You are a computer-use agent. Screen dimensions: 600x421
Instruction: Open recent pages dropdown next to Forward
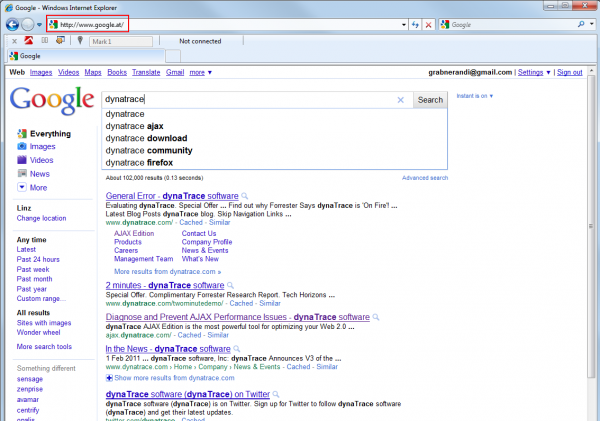tap(39, 25)
